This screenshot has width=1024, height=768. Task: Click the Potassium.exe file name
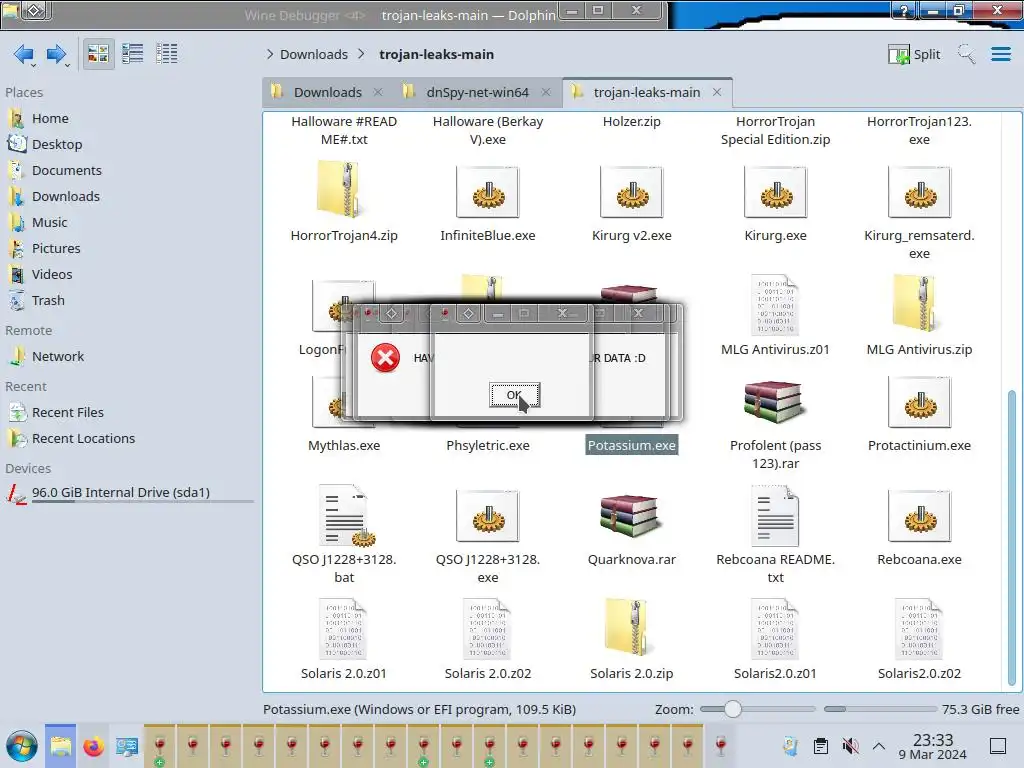(x=632, y=445)
